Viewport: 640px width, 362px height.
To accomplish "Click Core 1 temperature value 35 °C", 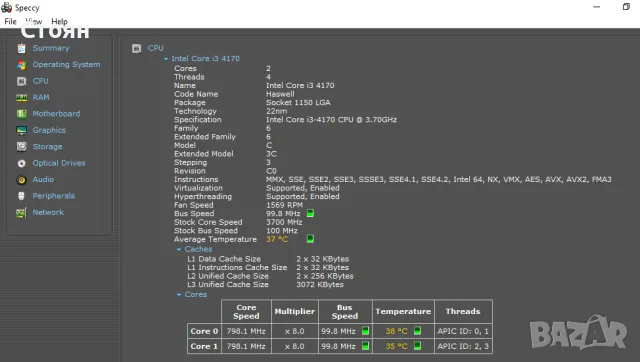I will point(397,346).
